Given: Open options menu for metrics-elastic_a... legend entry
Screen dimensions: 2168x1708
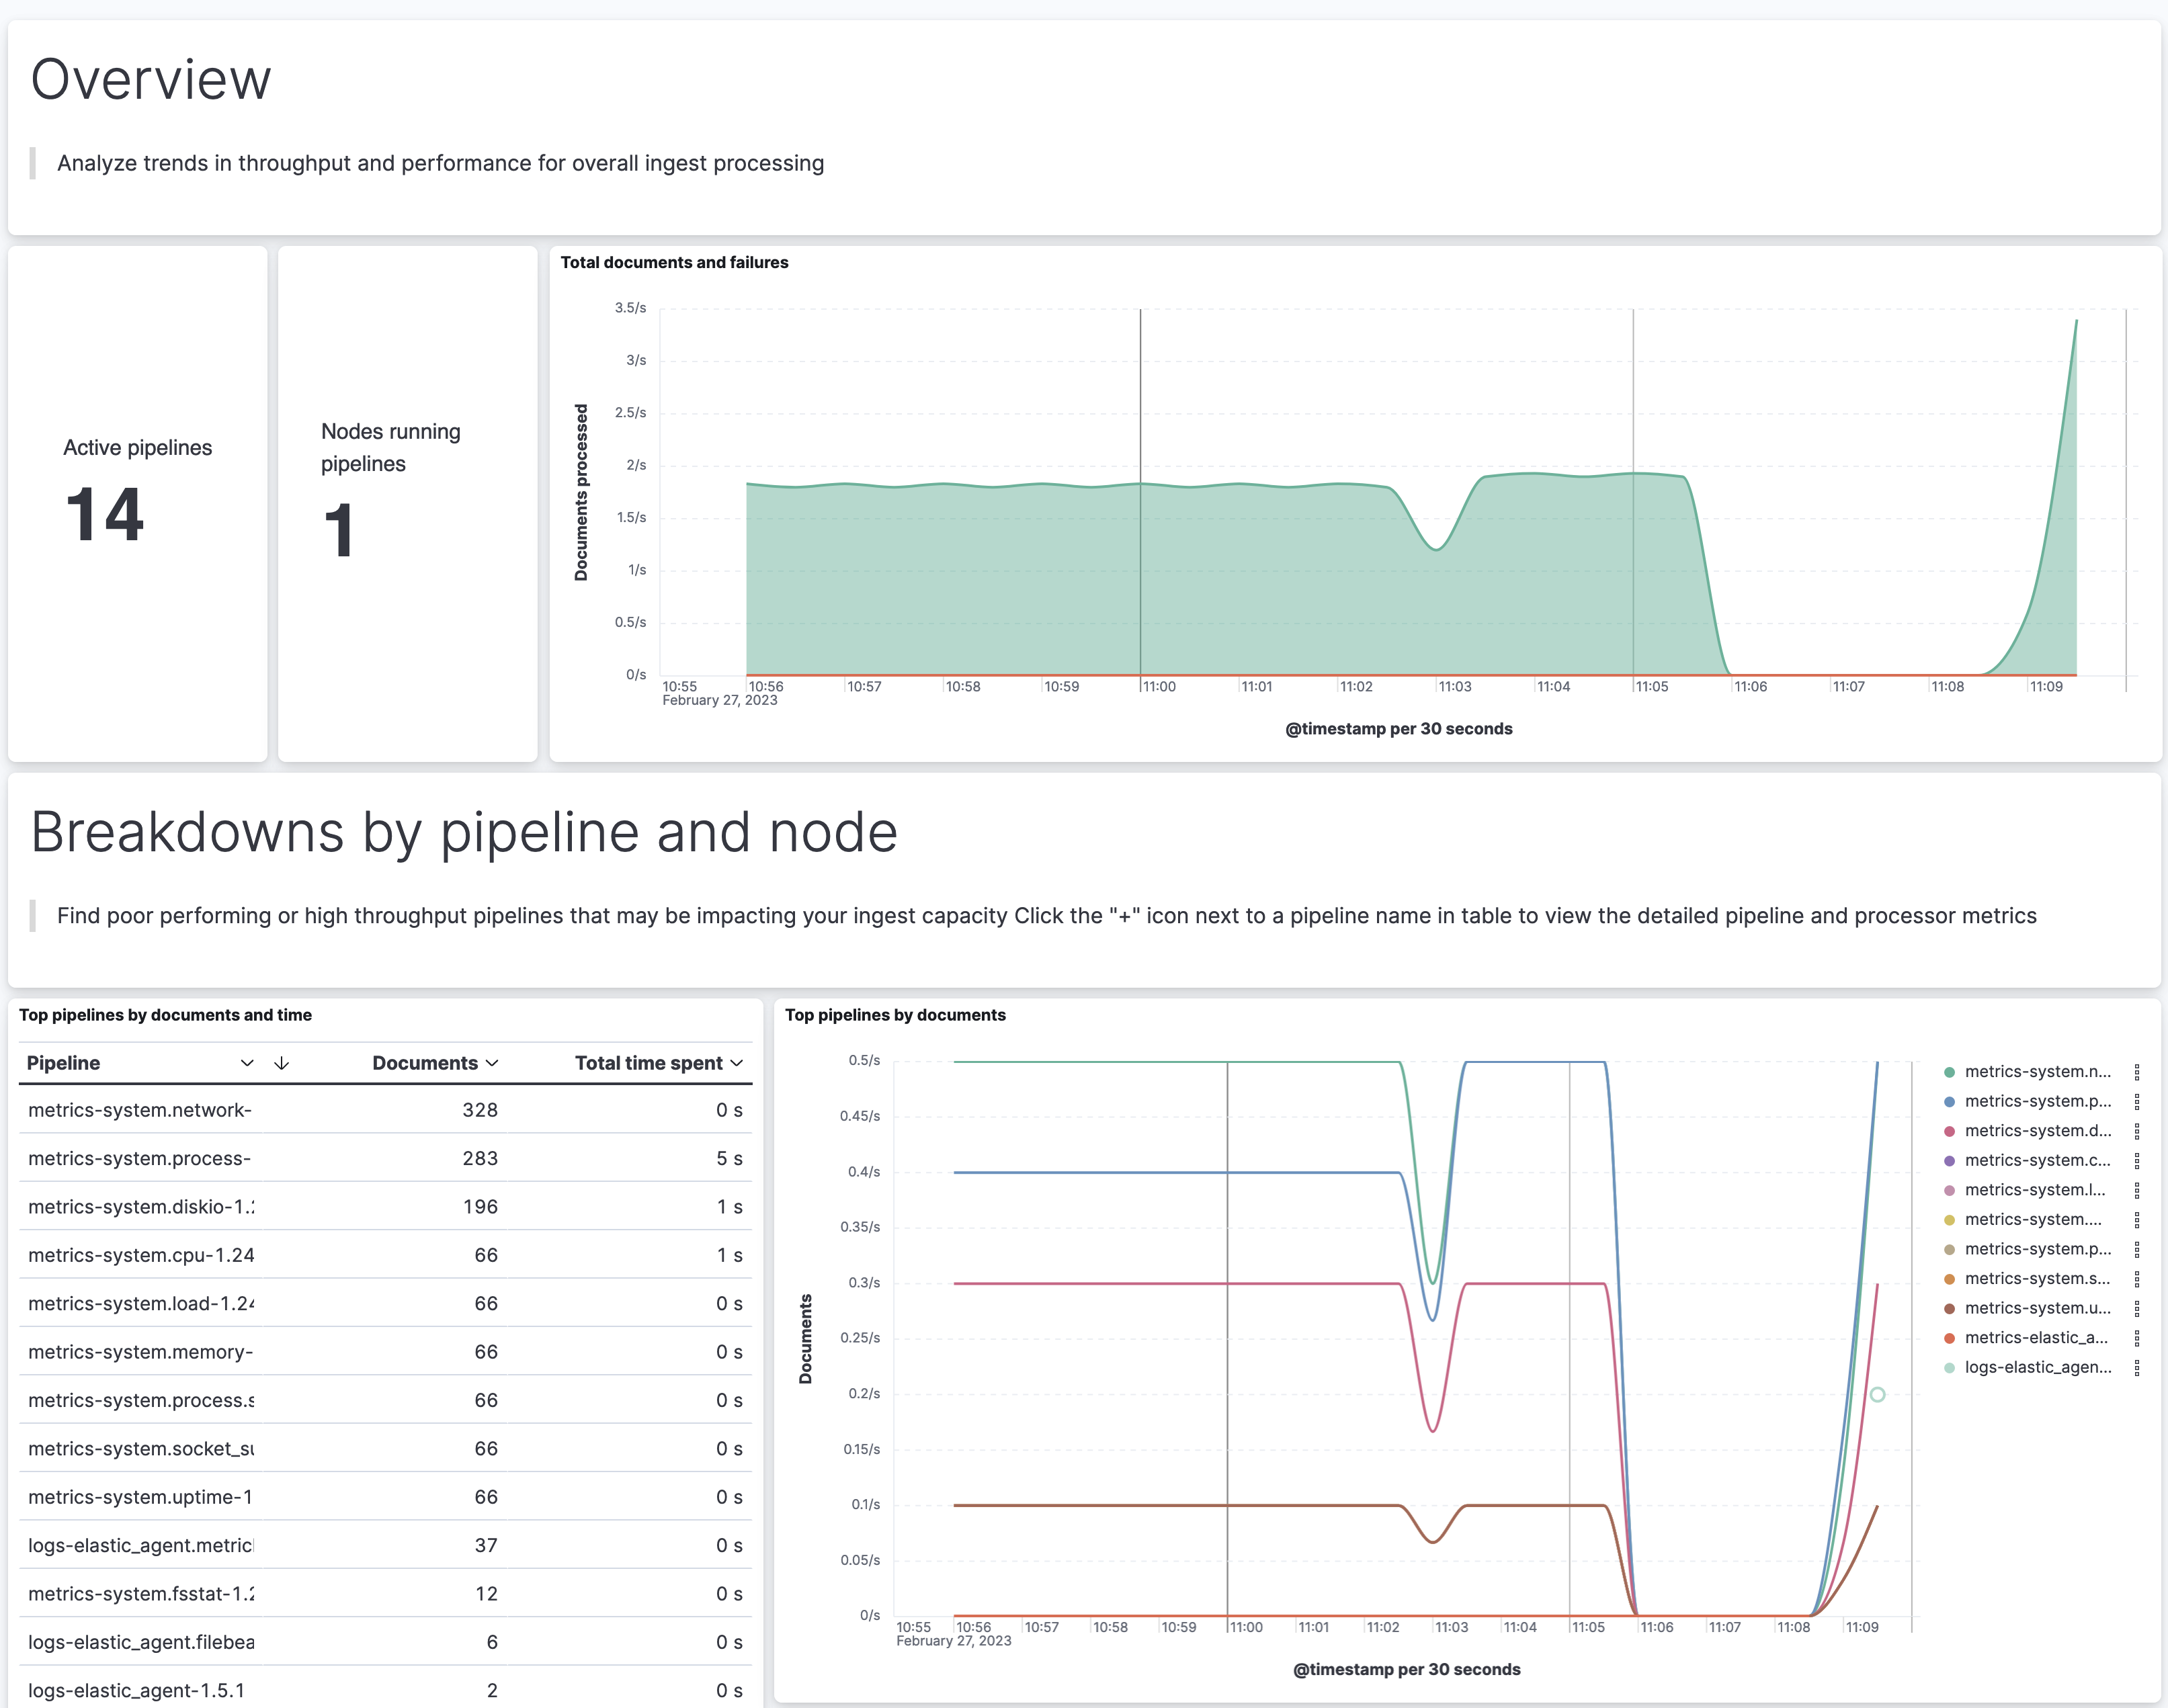Looking at the screenshot, I should coord(2136,1338).
